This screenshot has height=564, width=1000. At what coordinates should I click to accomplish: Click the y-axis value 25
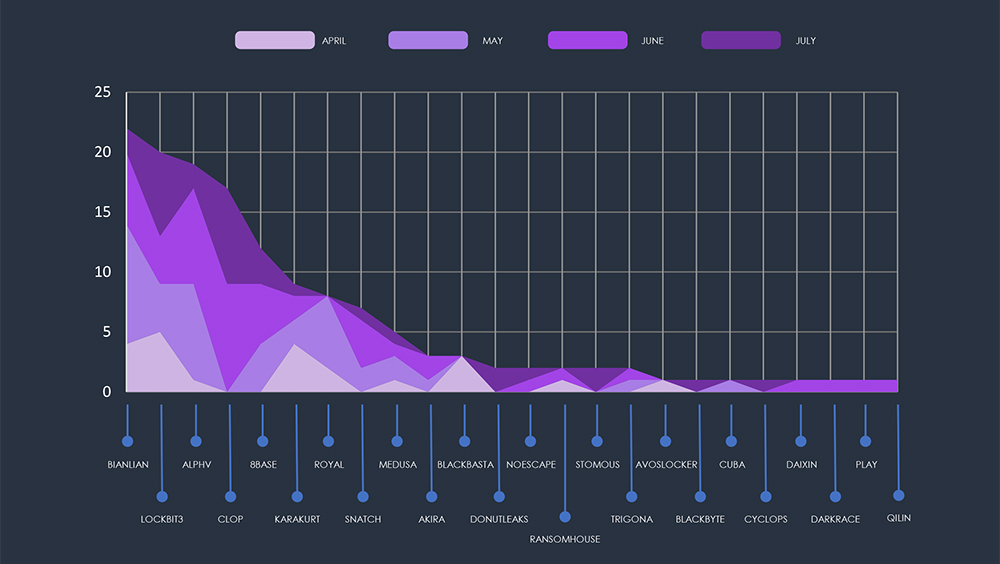pos(103,93)
